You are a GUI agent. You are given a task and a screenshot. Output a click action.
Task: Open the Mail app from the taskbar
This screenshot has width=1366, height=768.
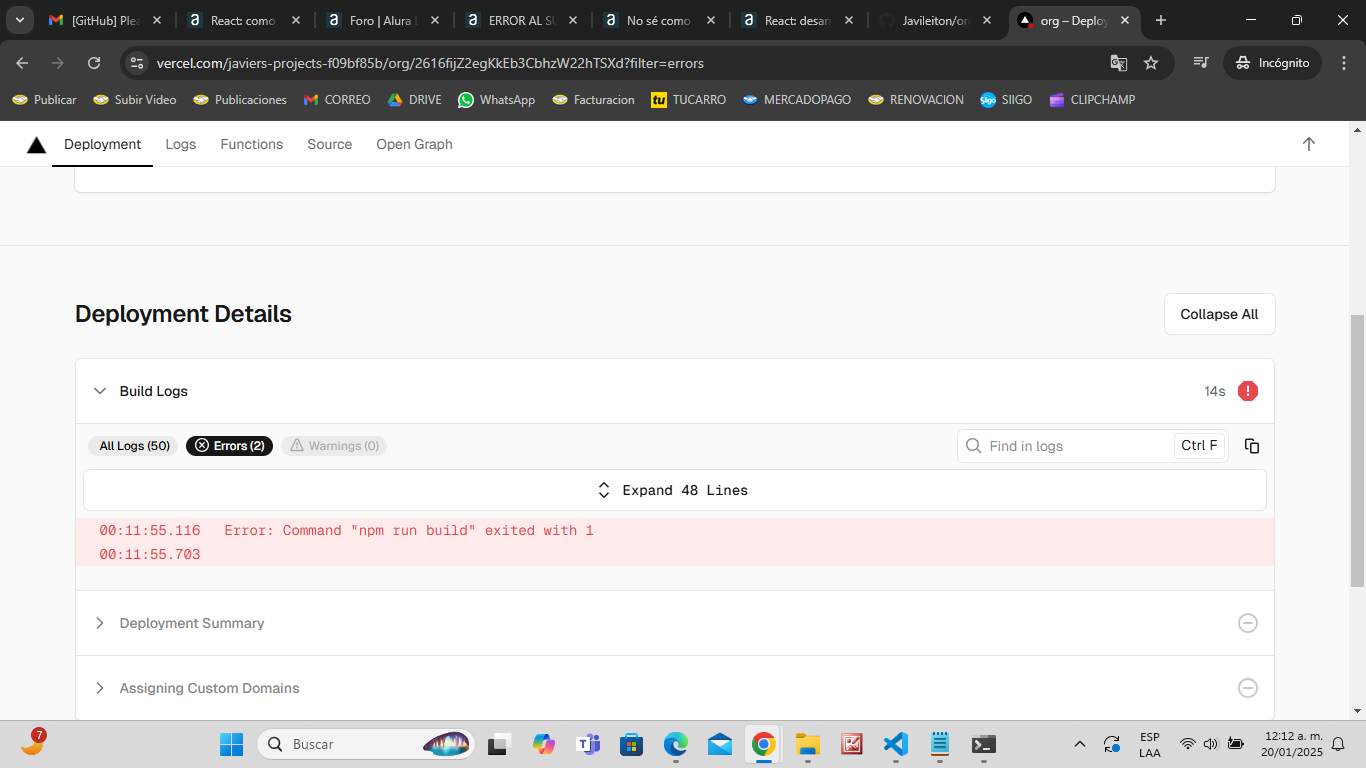[720, 744]
